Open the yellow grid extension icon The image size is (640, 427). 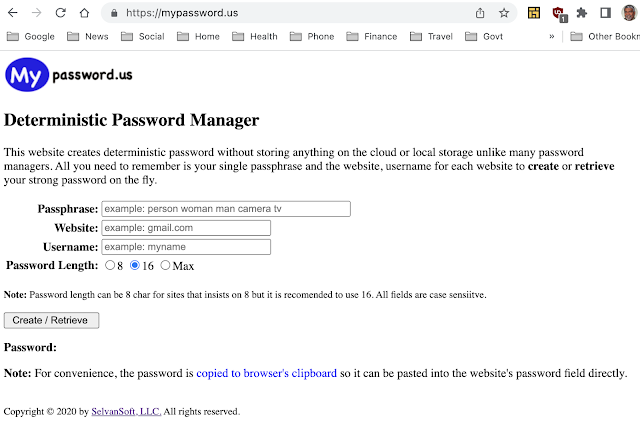[x=534, y=13]
